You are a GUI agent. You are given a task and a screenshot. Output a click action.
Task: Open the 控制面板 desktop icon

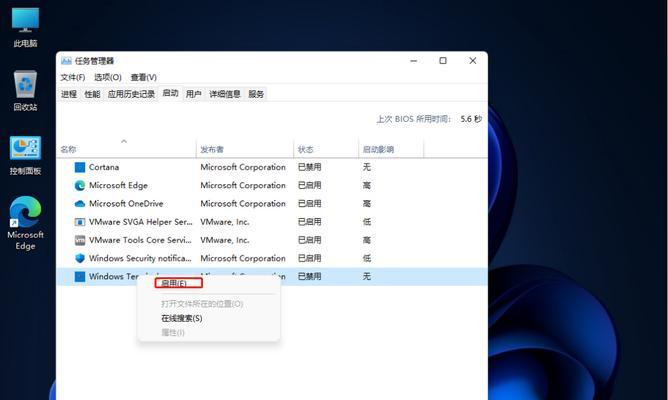(25, 155)
